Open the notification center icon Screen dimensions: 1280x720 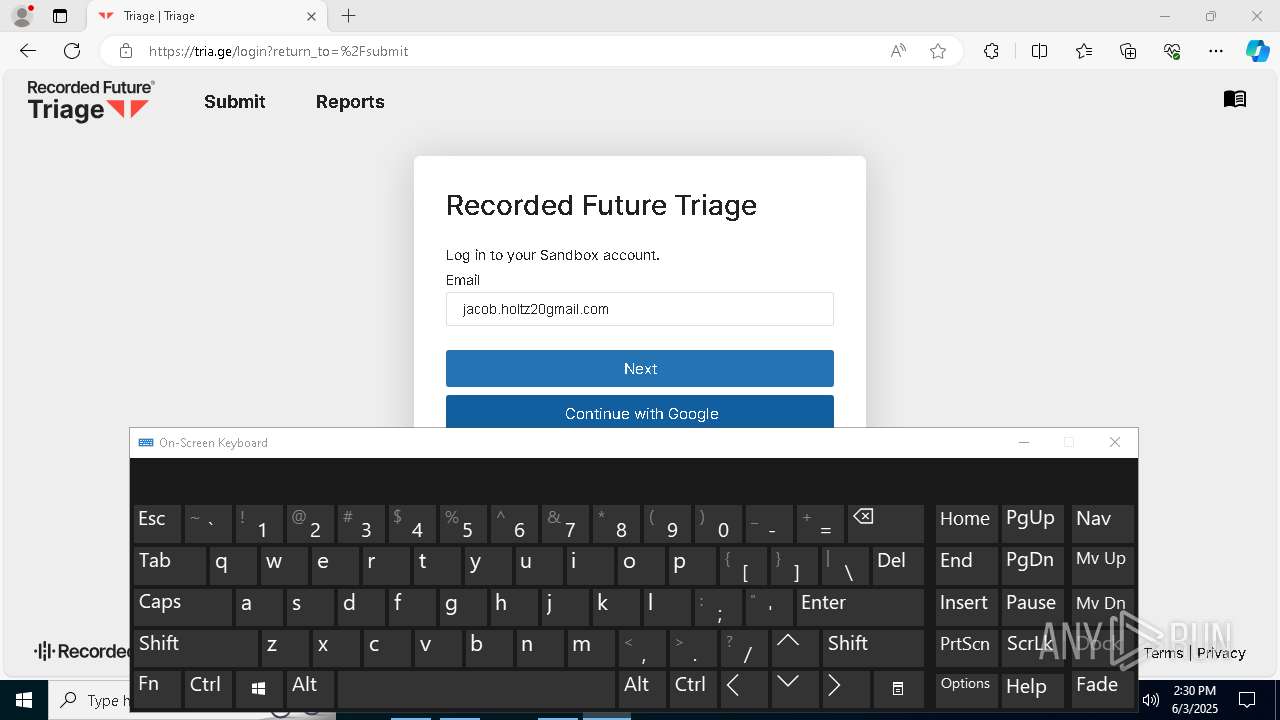[x=1247, y=700]
